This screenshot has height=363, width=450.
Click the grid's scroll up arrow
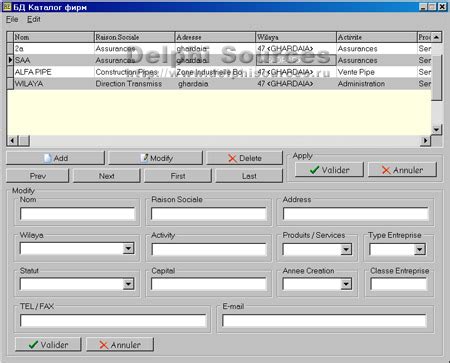click(x=437, y=37)
